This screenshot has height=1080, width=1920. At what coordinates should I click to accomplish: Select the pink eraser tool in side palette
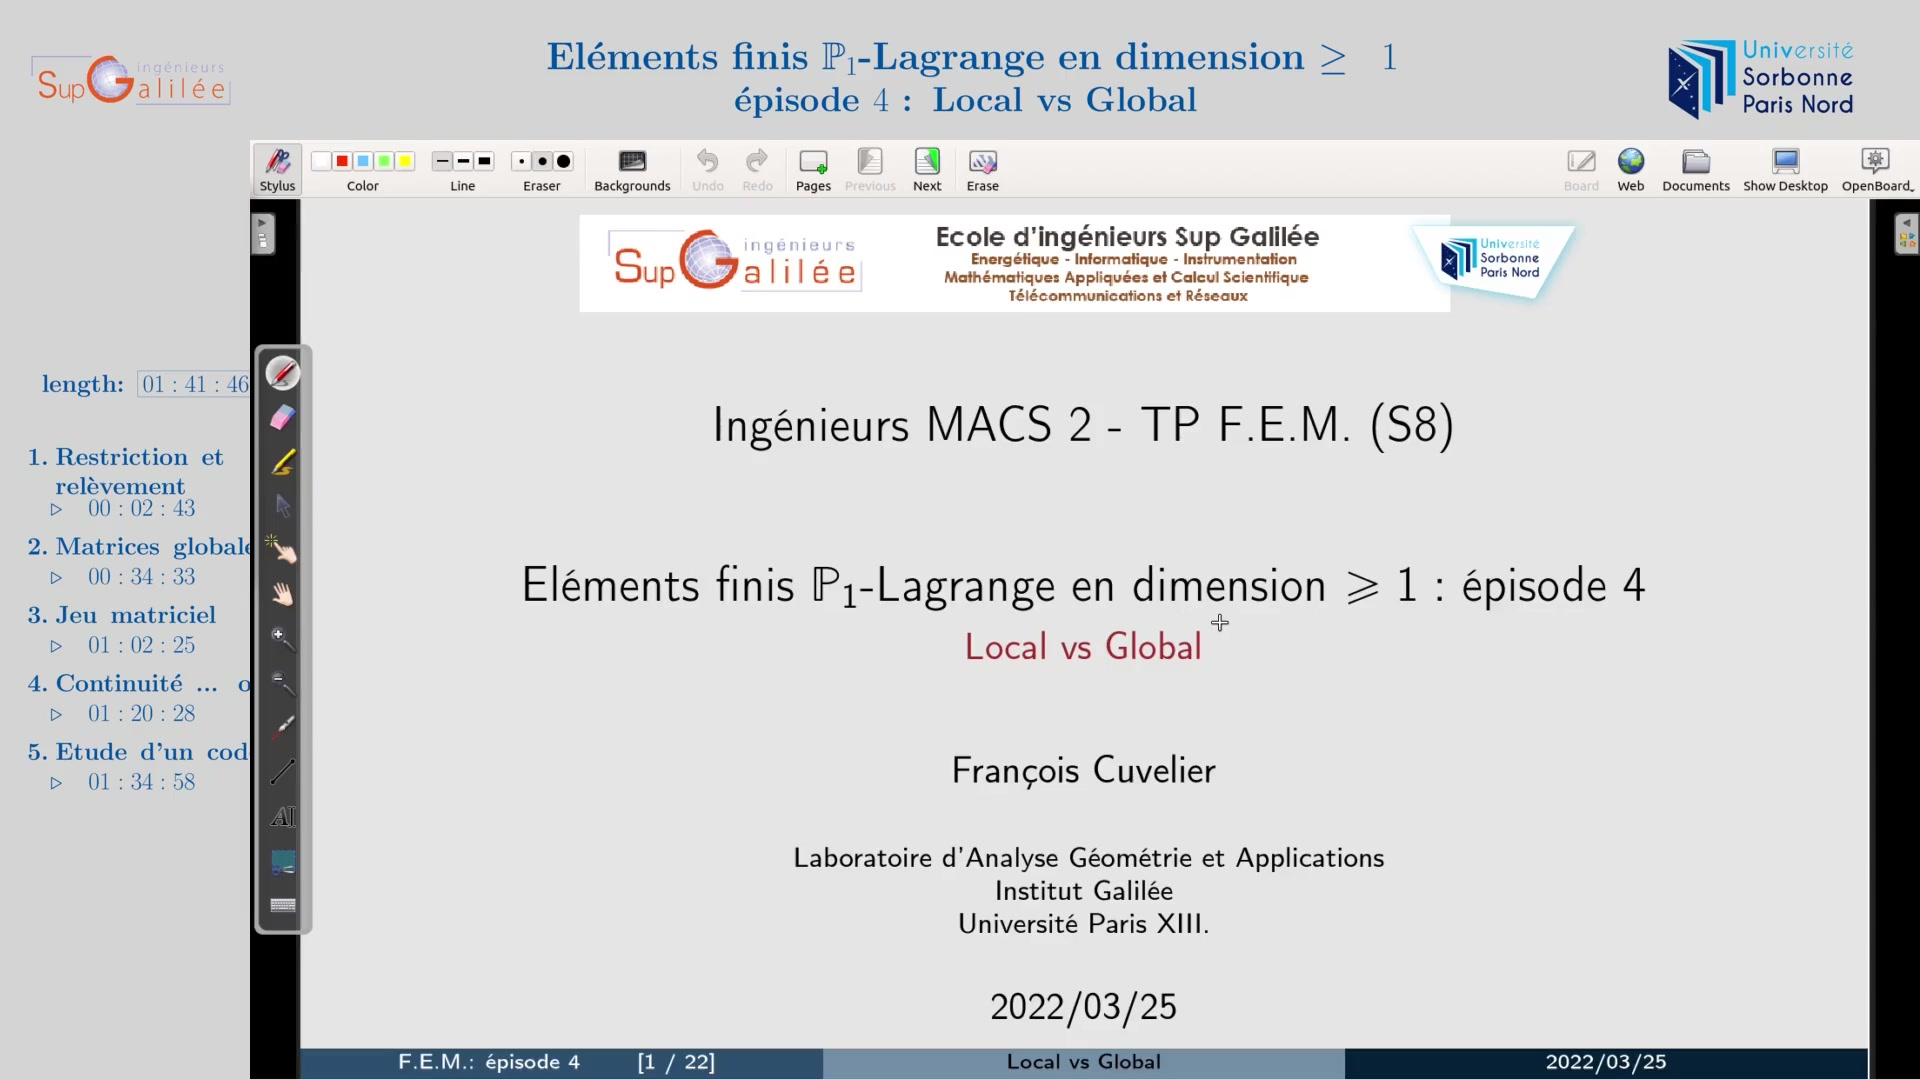283,418
